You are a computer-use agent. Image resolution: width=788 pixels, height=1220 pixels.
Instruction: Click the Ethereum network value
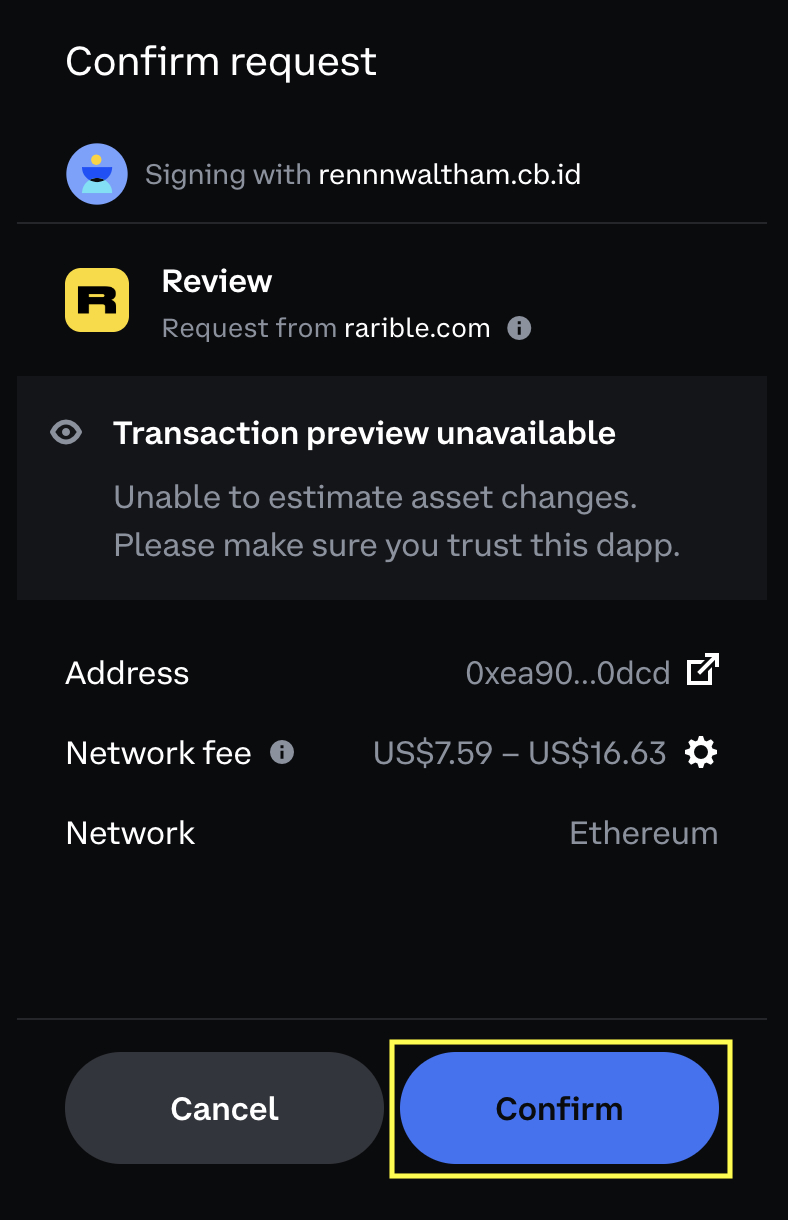pyautogui.click(x=644, y=833)
